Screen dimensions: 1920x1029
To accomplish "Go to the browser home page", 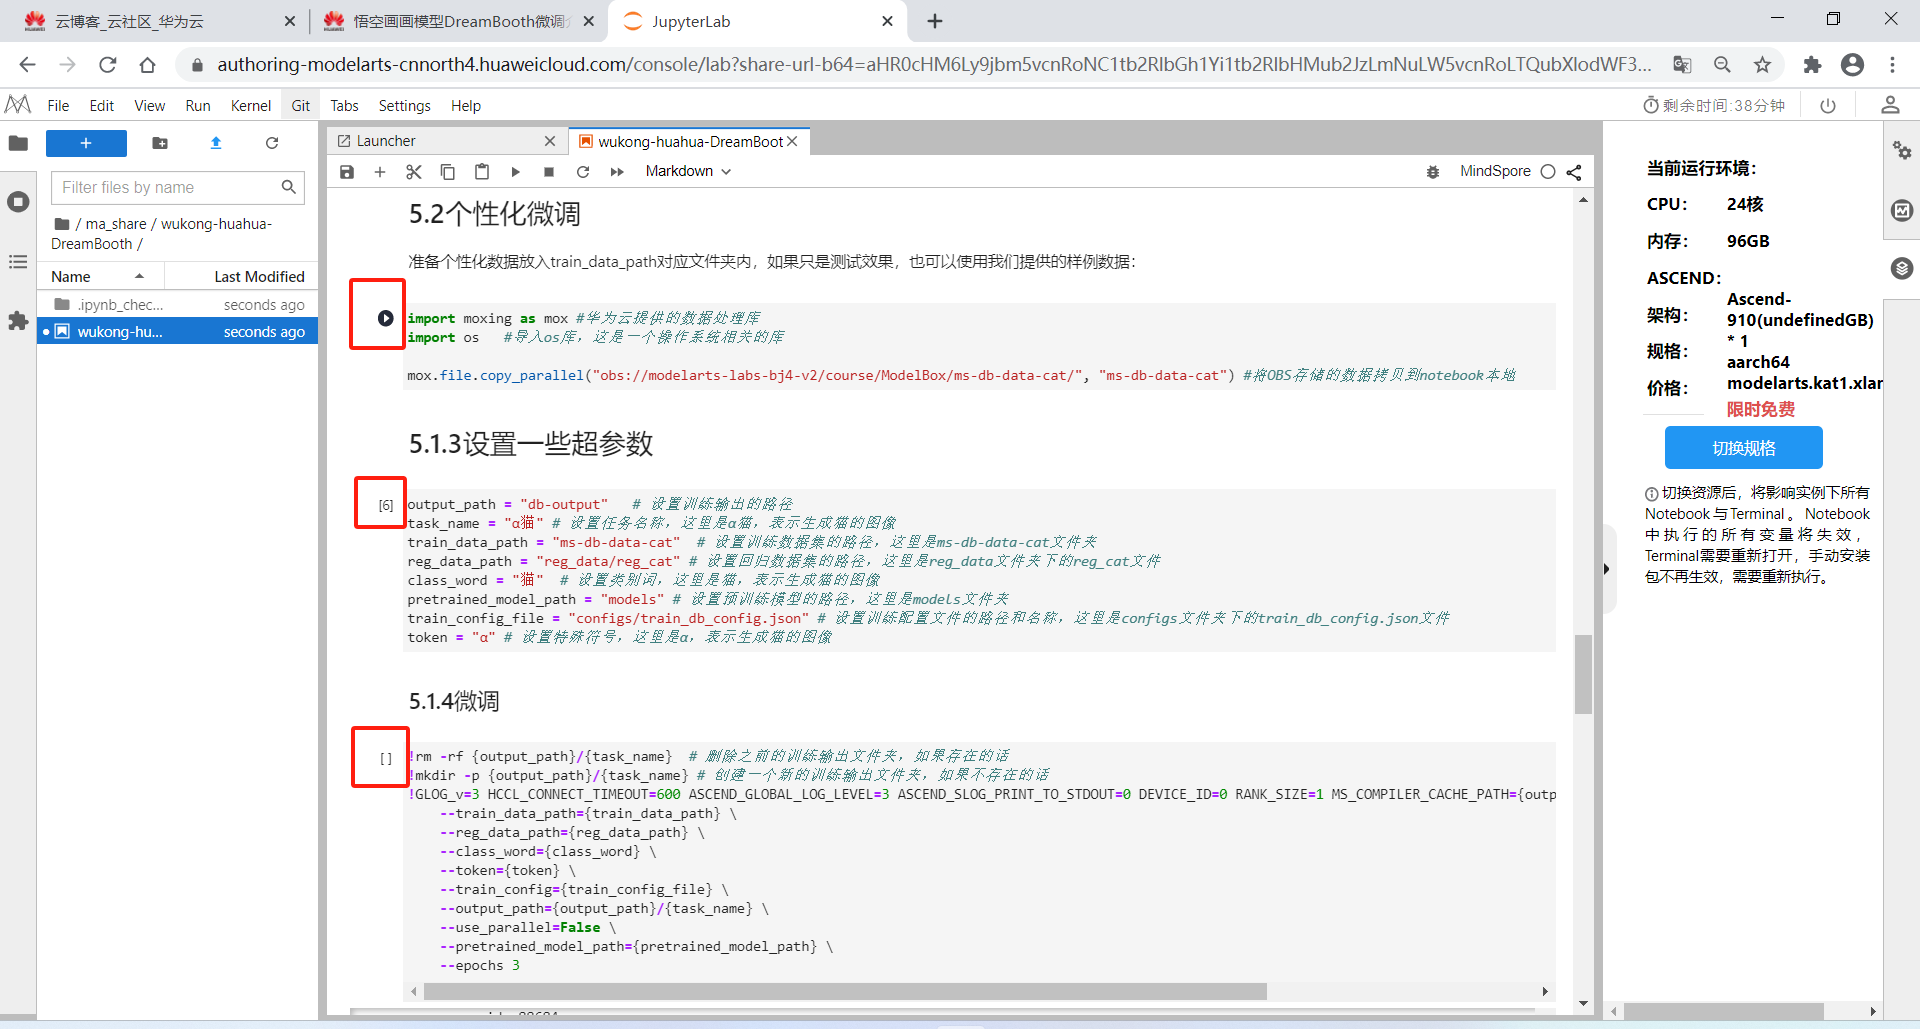I will pos(147,65).
